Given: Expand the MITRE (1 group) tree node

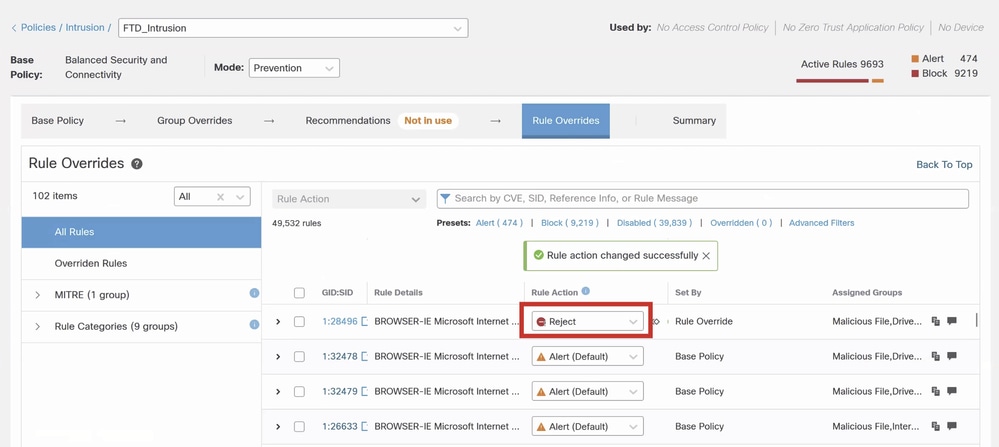Looking at the screenshot, I should pos(38,295).
